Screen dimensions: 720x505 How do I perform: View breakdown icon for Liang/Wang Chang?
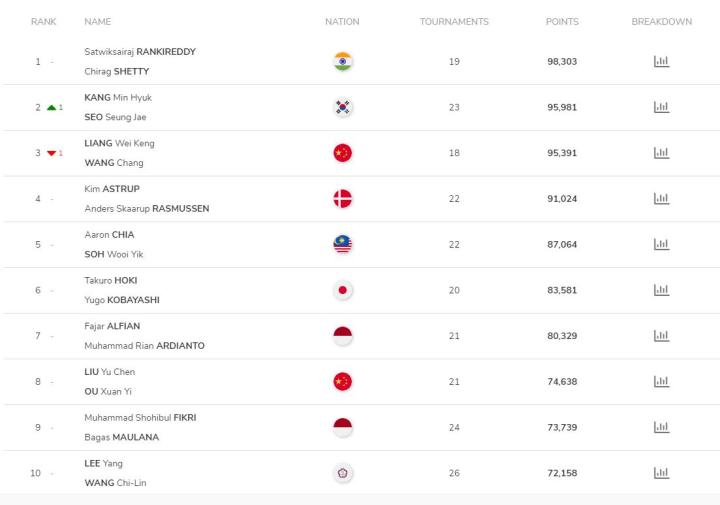click(x=661, y=153)
